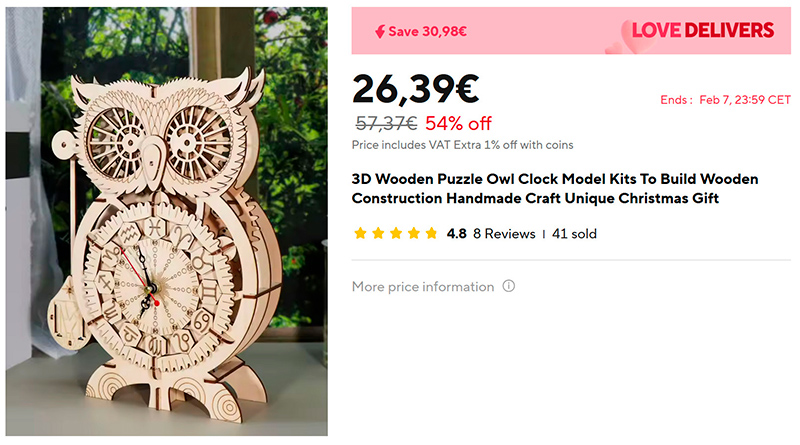Viewport: 800px width, 445px height.
Task: Click the third yellow rating star
Action: click(x=395, y=234)
